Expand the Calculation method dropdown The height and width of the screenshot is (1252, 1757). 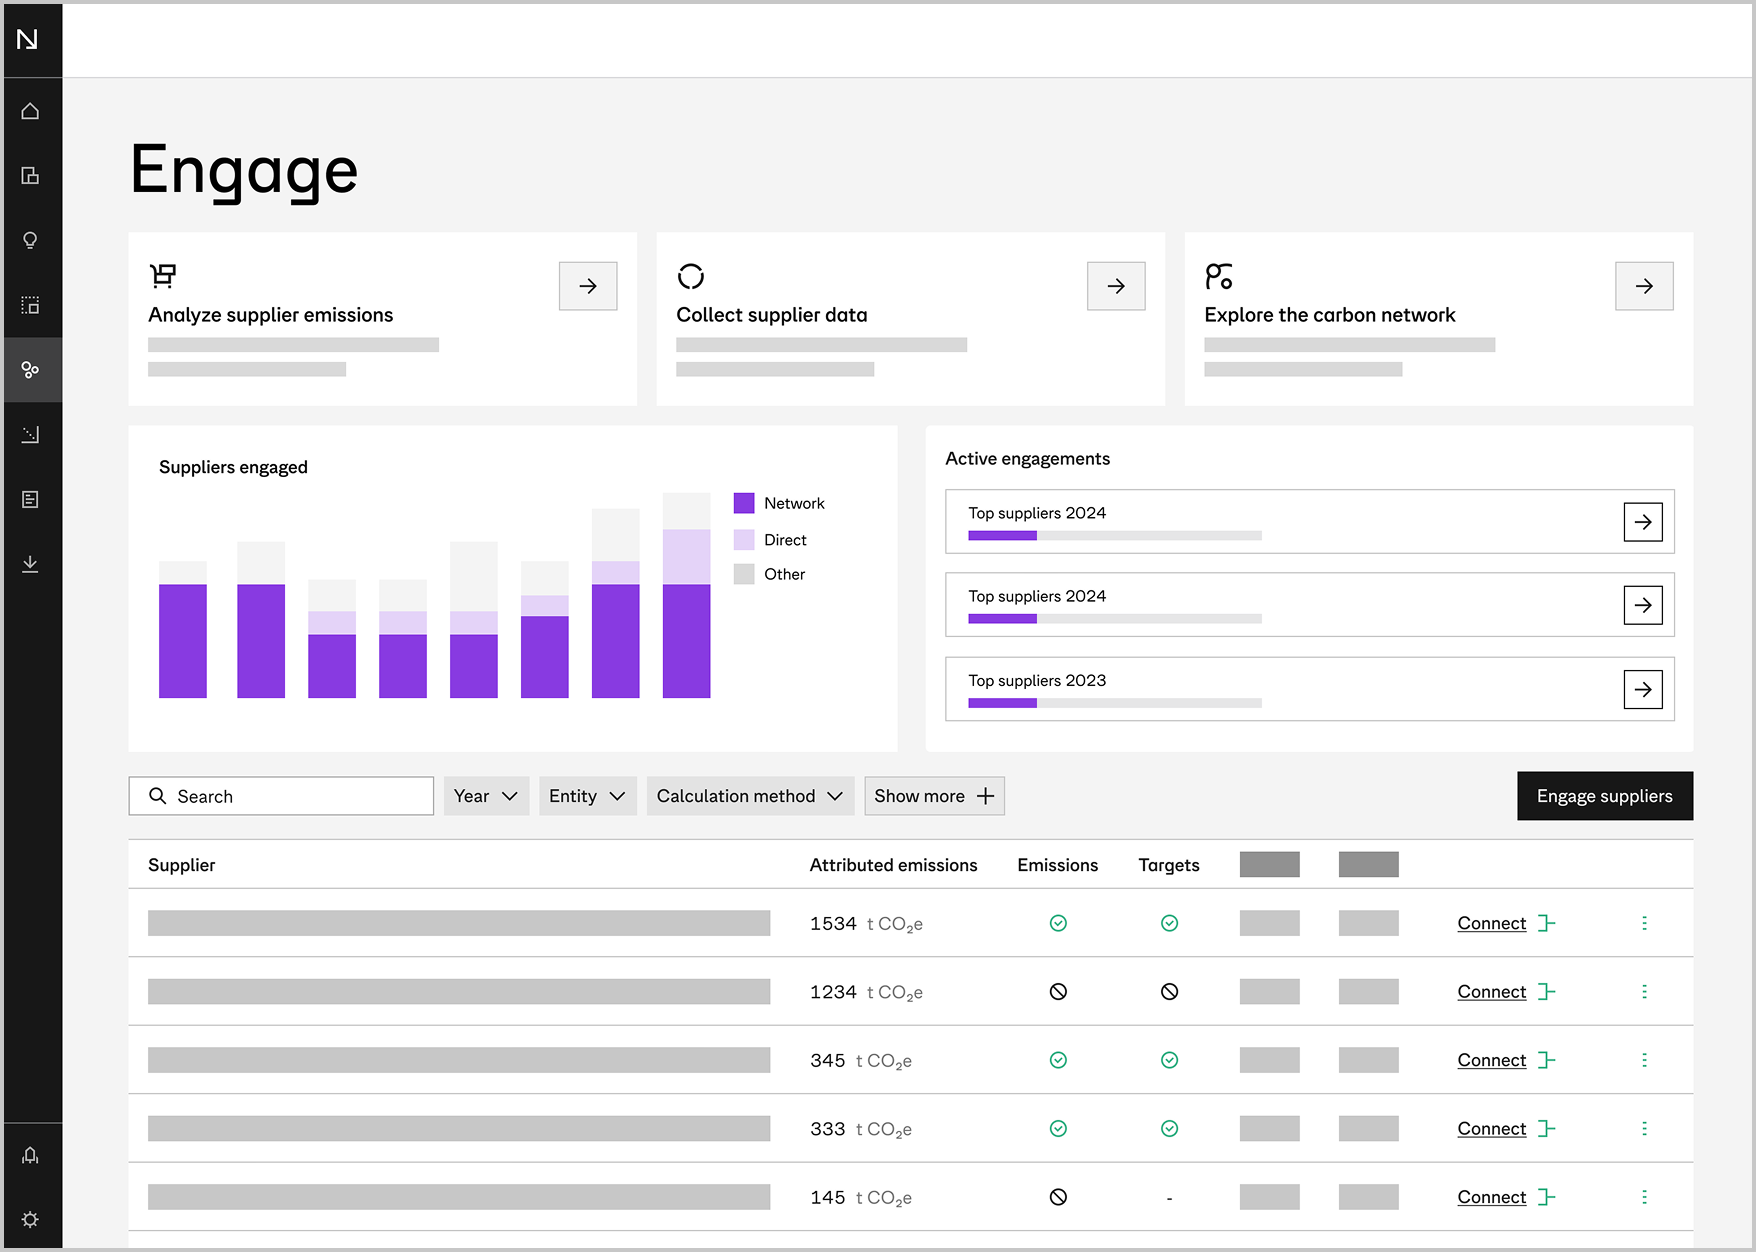click(x=750, y=796)
